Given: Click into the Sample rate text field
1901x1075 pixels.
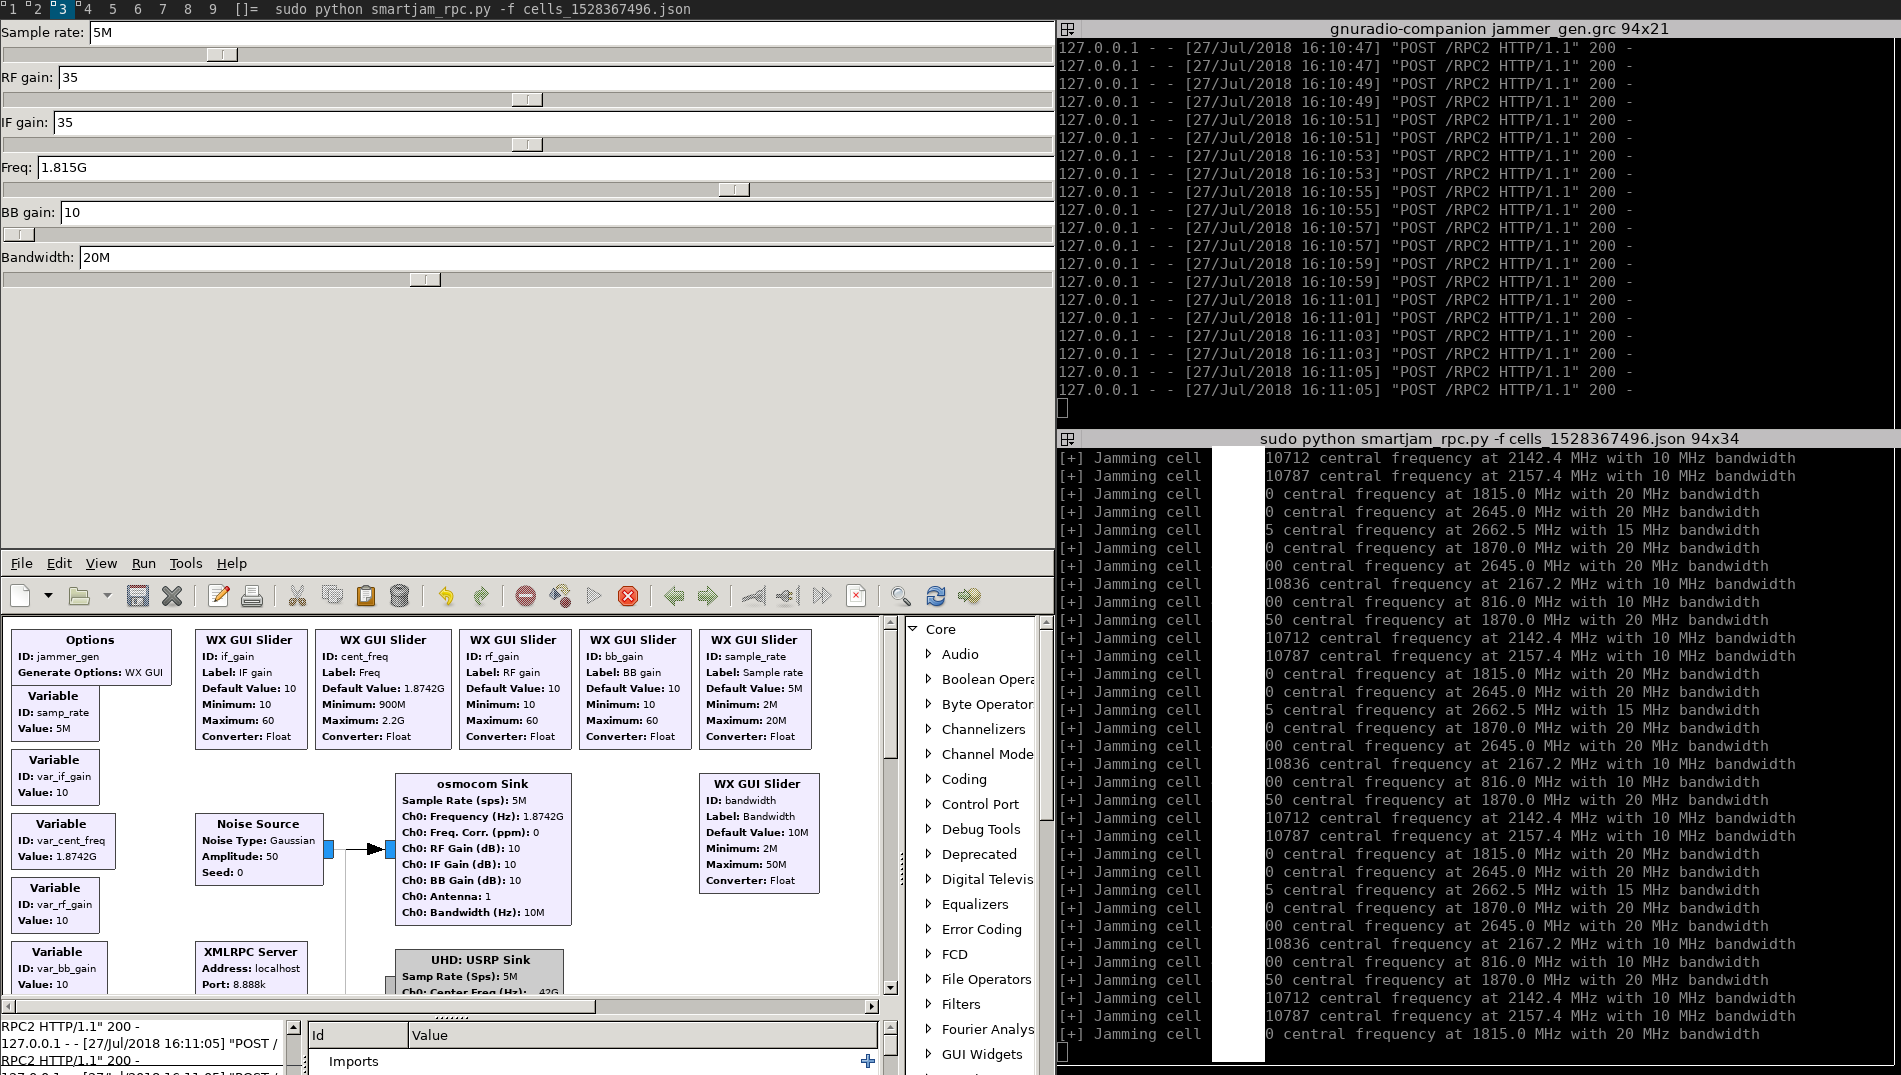Looking at the screenshot, I should (571, 32).
